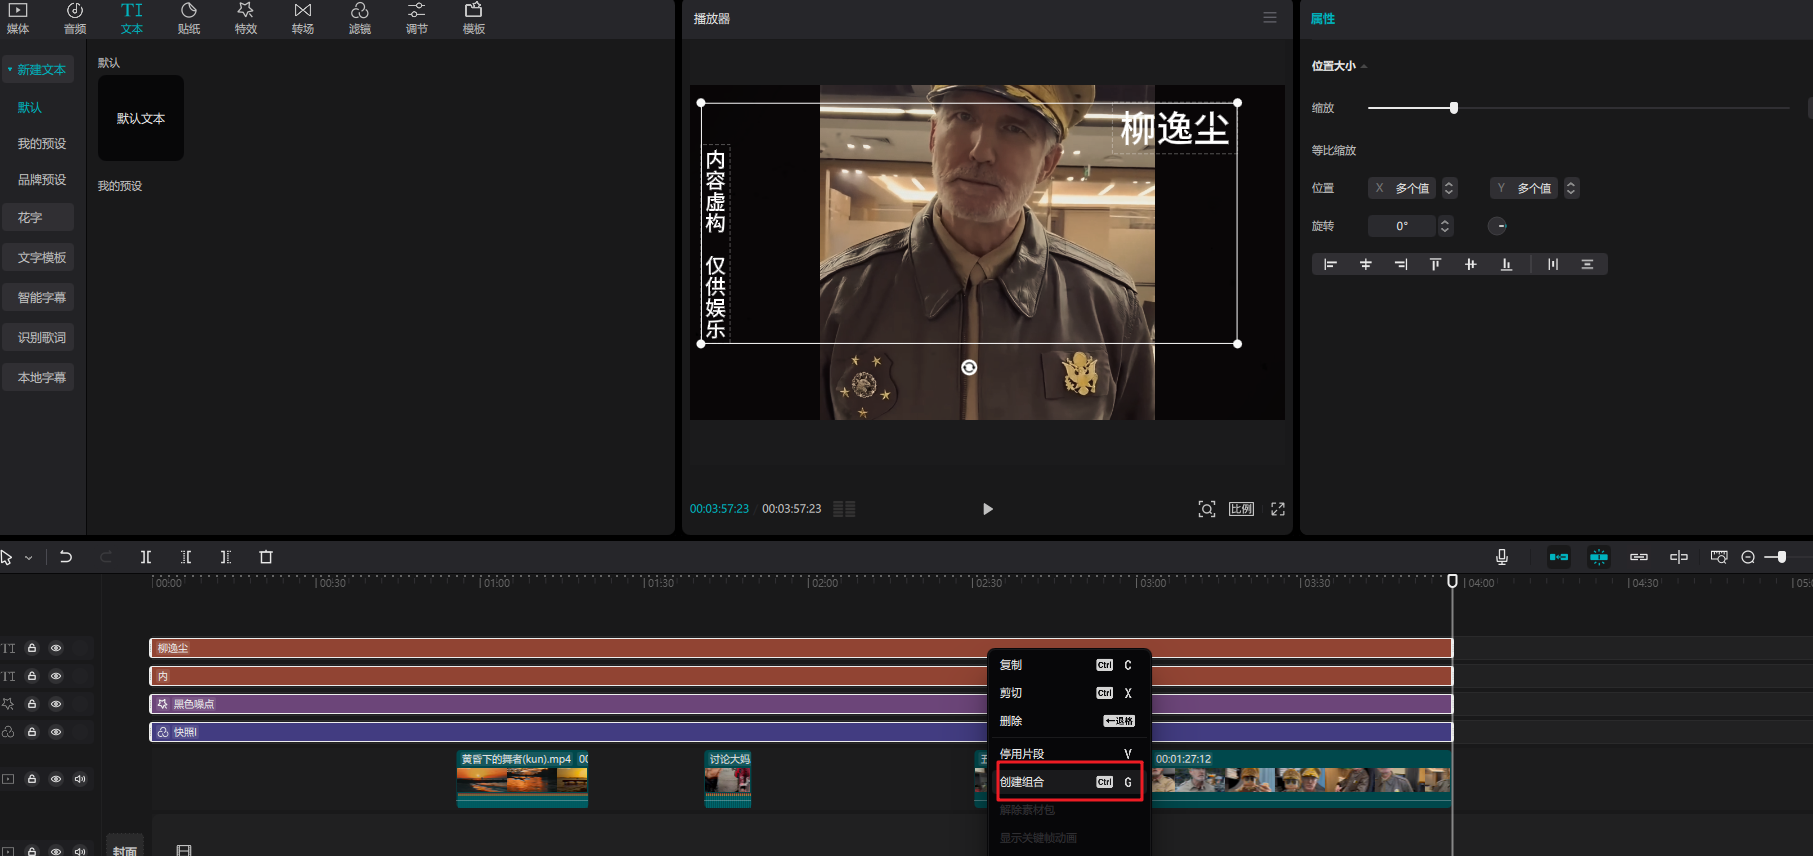This screenshot has height=856, width=1813.
Task: Hide the 柳逸尘 text track with eye icon
Action: (x=56, y=648)
